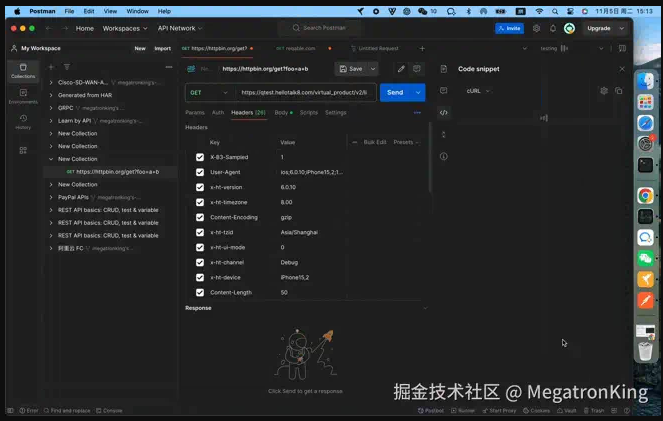Open the Upgrade dropdown arrow
This screenshot has width=663, height=421.
tap(622, 28)
